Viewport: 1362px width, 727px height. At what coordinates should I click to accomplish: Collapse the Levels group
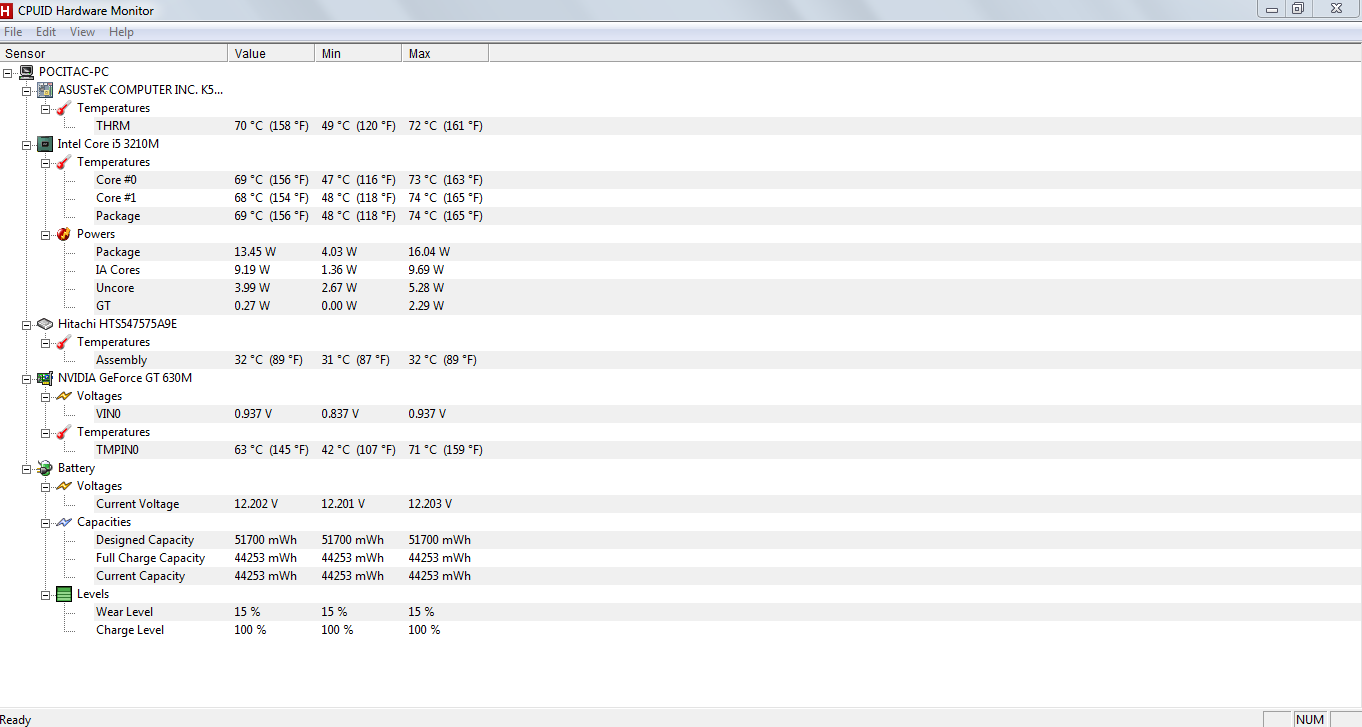pyautogui.click(x=46, y=594)
